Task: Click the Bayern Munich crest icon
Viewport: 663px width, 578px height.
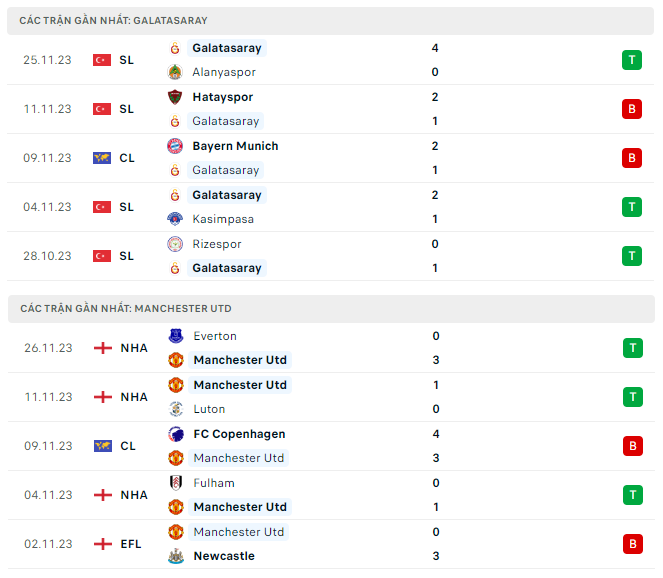Action: (175, 146)
